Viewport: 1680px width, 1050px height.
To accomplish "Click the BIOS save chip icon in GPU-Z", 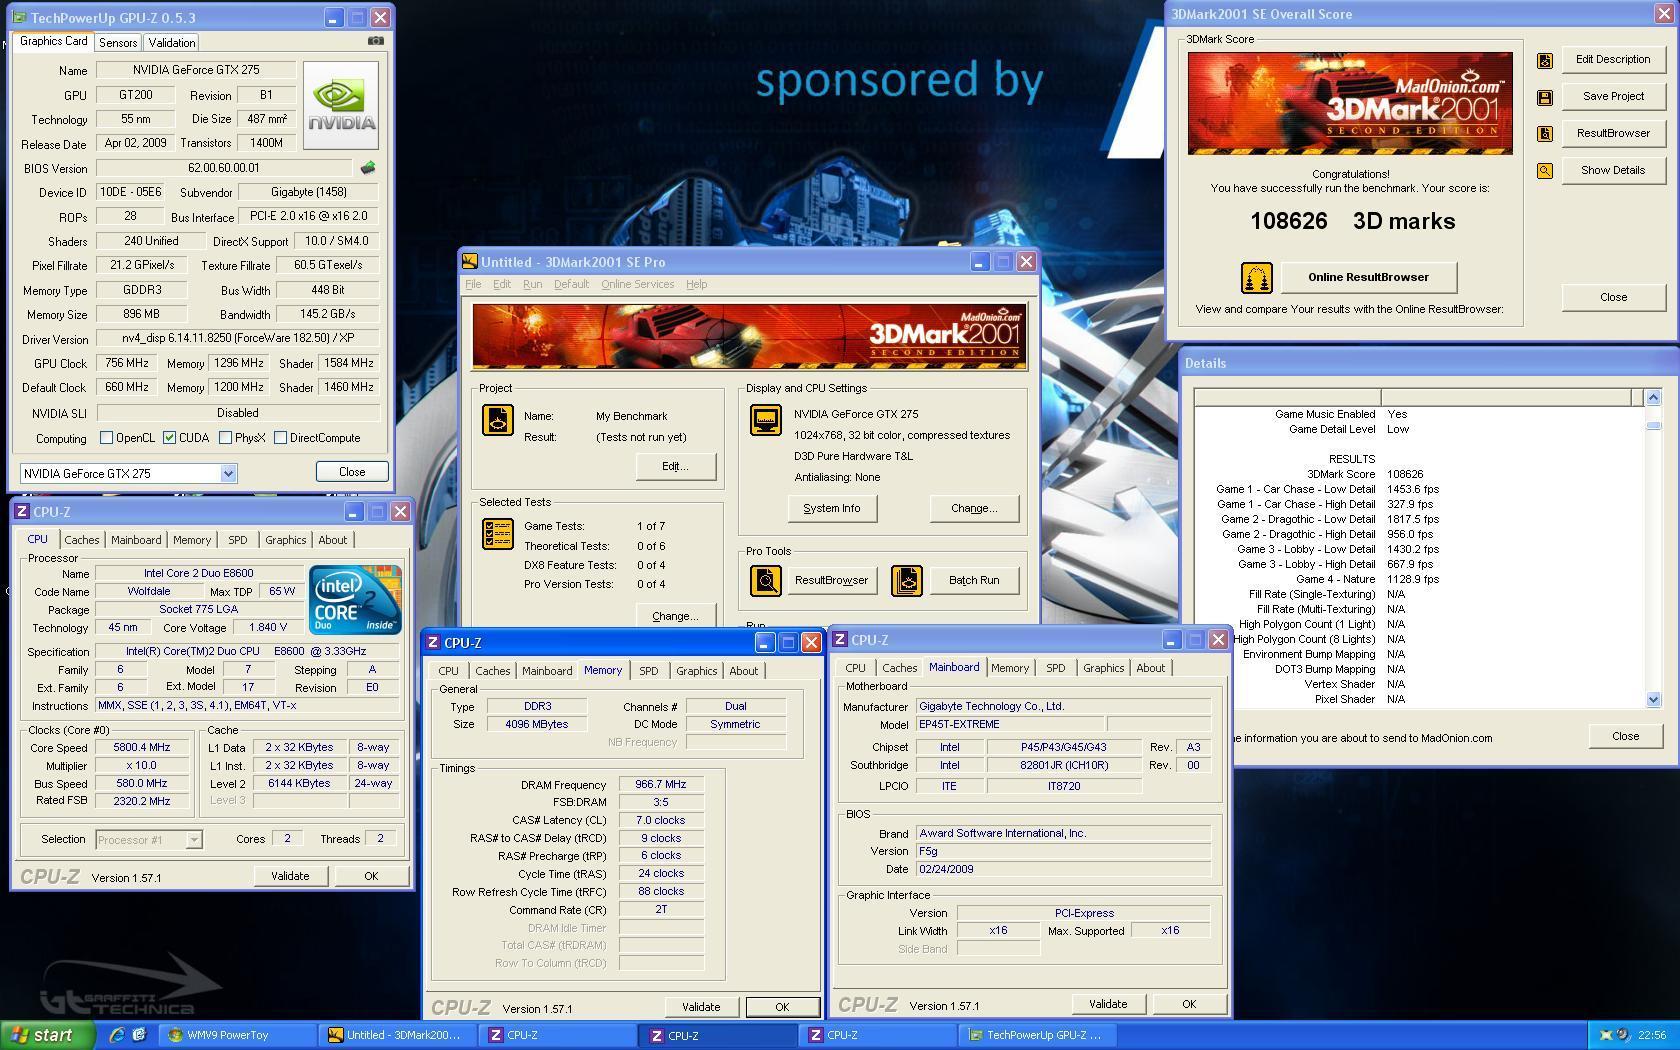I will tap(368, 168).
